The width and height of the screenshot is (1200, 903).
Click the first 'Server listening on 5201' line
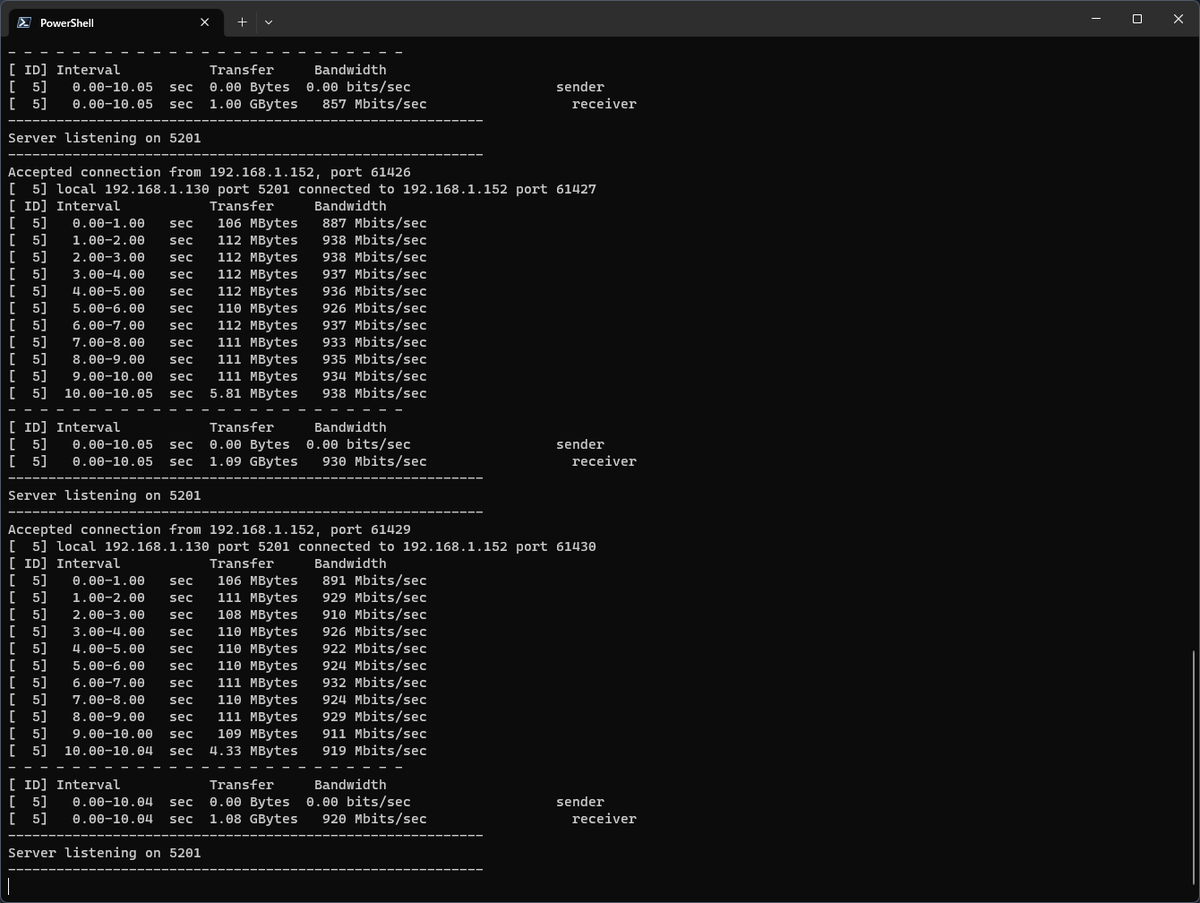pos(104,138)
